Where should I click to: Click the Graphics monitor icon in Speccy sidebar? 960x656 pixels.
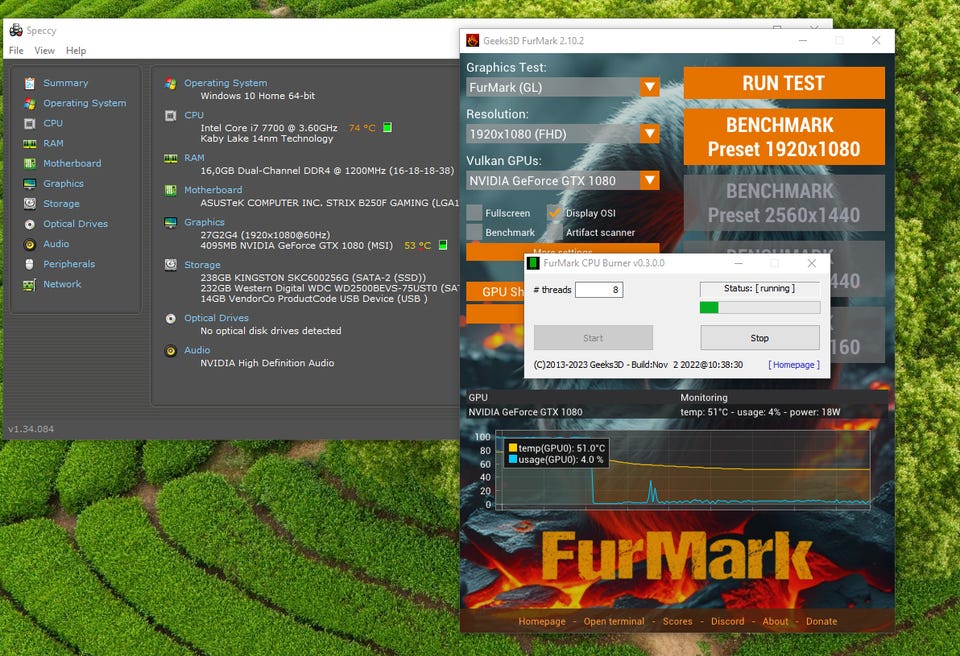29,184
